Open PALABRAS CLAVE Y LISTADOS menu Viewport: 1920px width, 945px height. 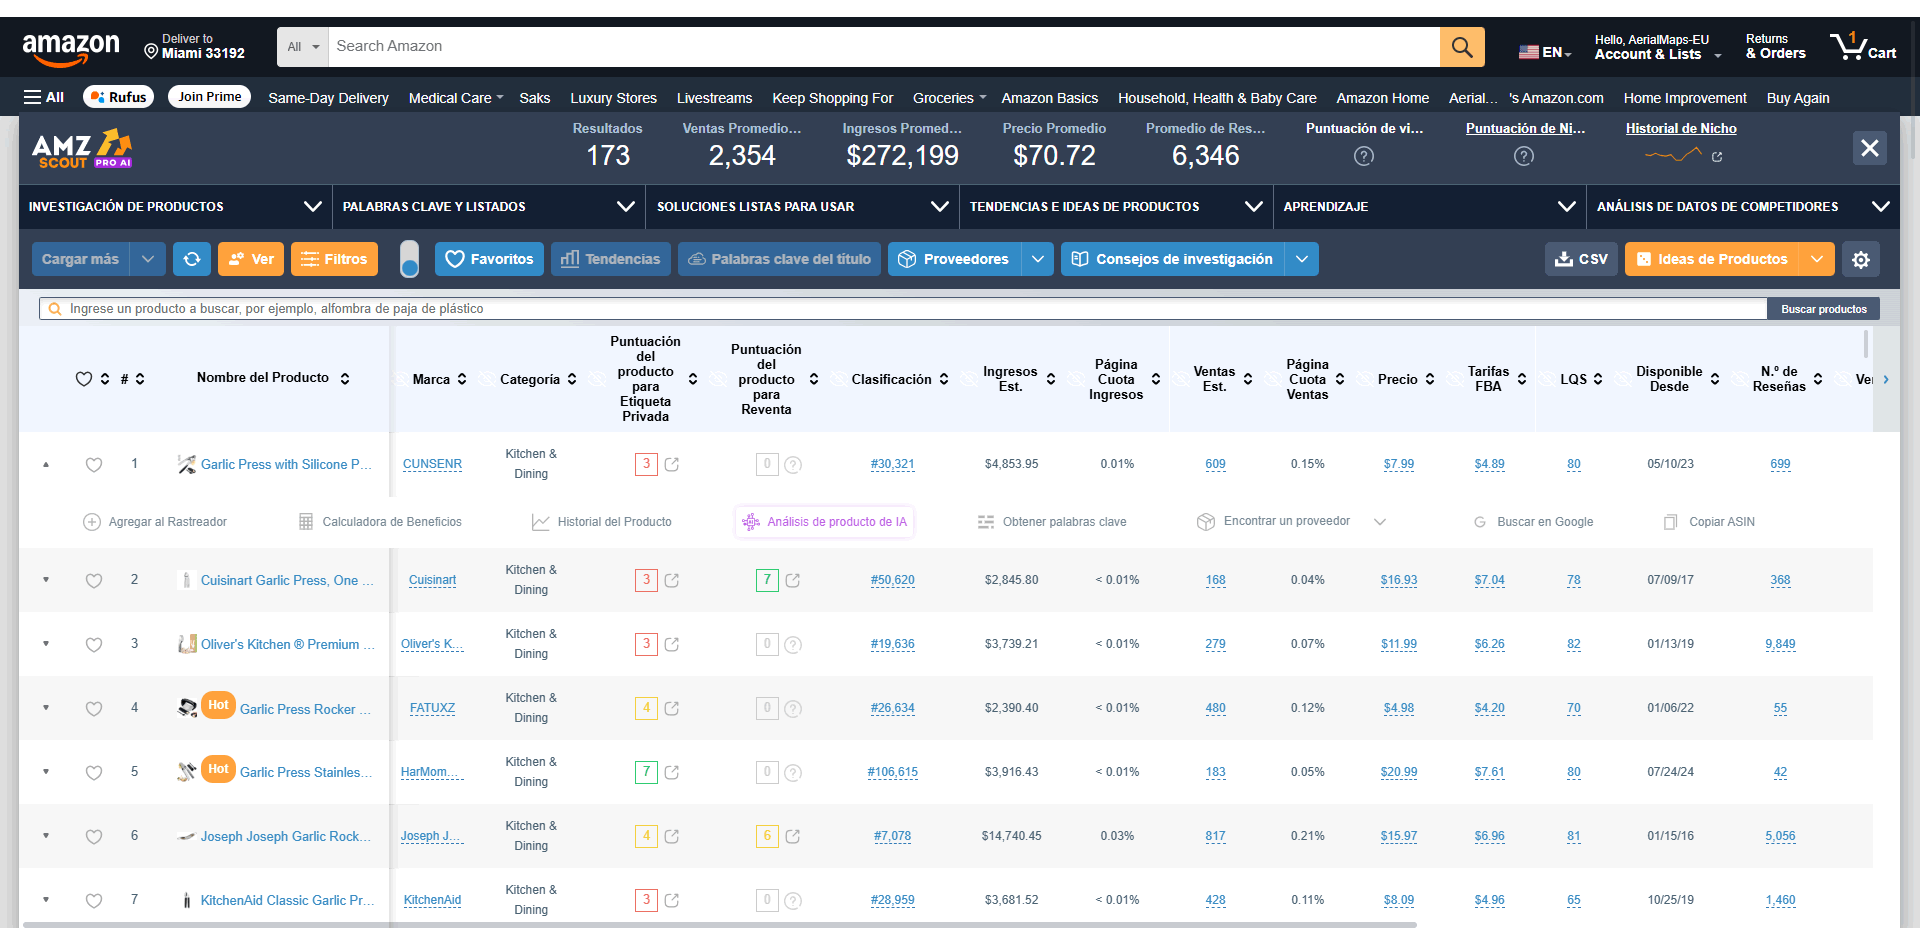click(x=488, y=207)
